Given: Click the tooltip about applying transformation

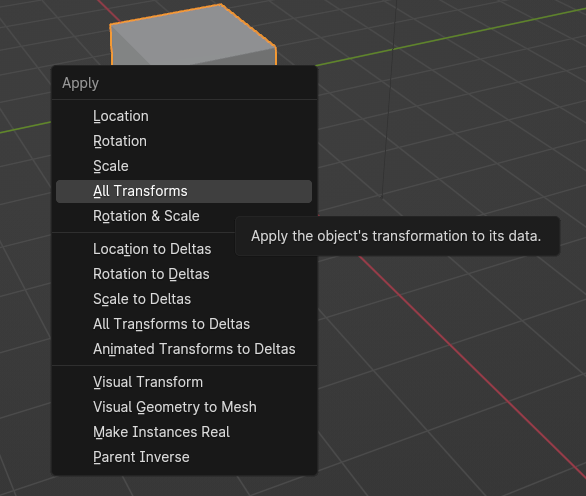Looking at the screenshot, I should click(397, 236).
